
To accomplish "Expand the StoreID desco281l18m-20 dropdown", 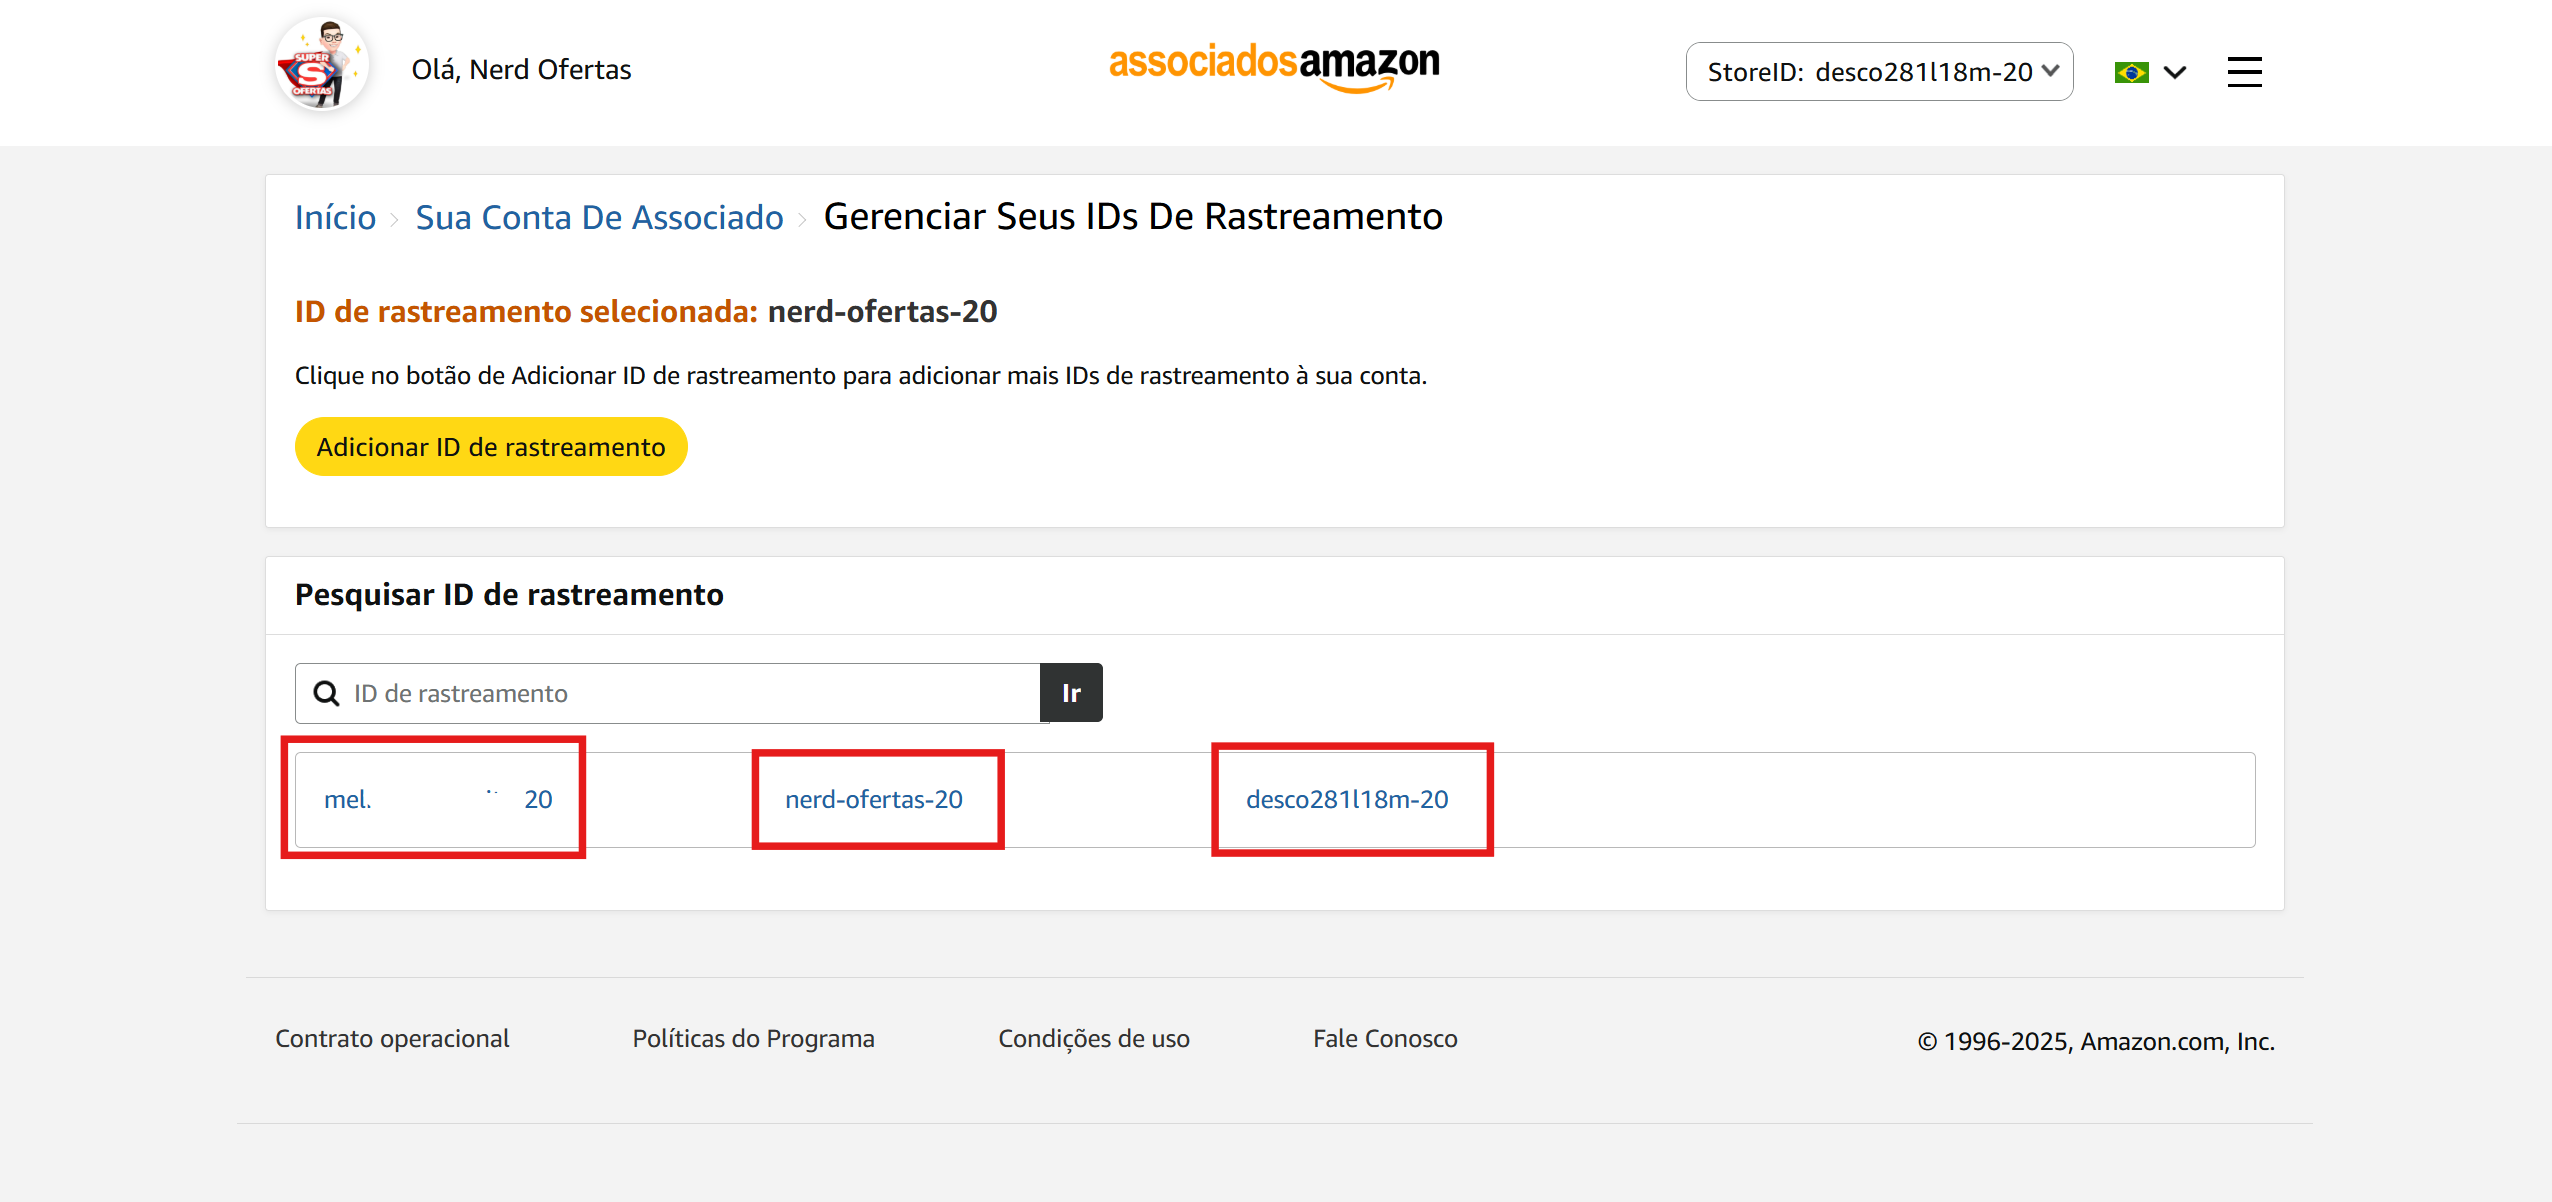I will pos(1879,72).
